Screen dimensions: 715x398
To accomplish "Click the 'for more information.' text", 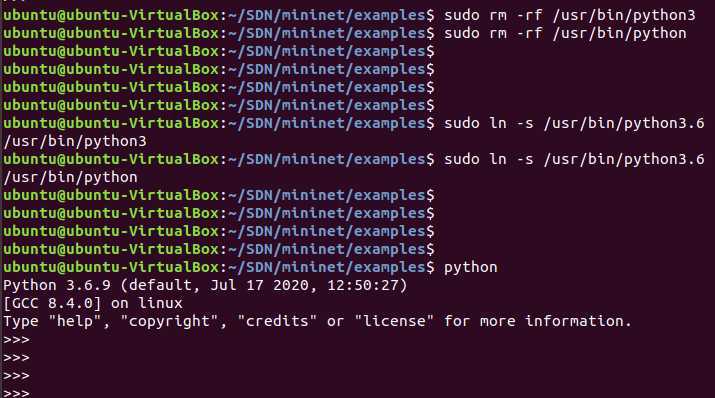I will point(538,321).
